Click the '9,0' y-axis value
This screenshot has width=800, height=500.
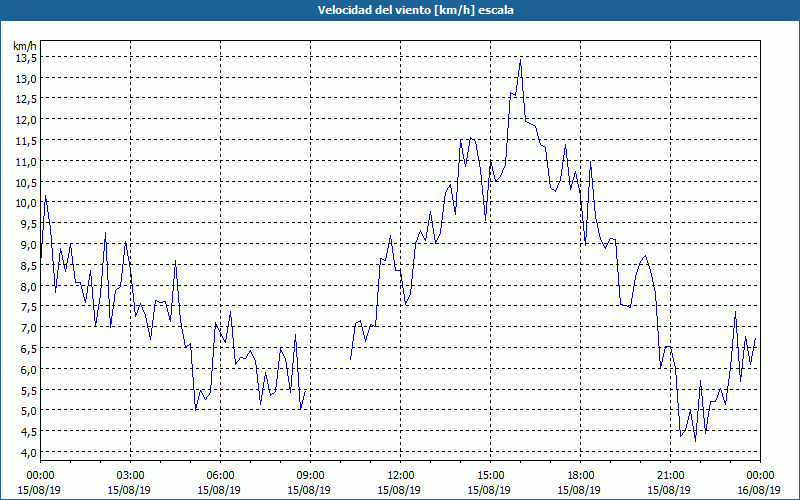(x=29, y=245)
